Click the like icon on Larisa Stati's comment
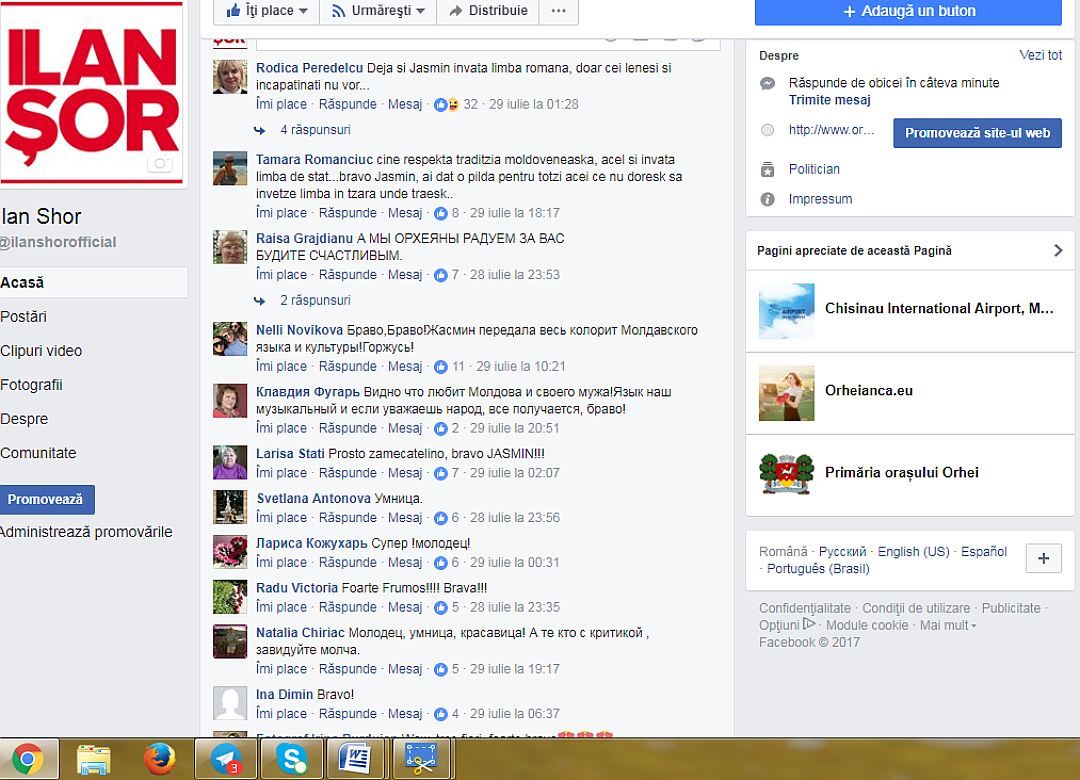1080x780 pixels. 441,473
